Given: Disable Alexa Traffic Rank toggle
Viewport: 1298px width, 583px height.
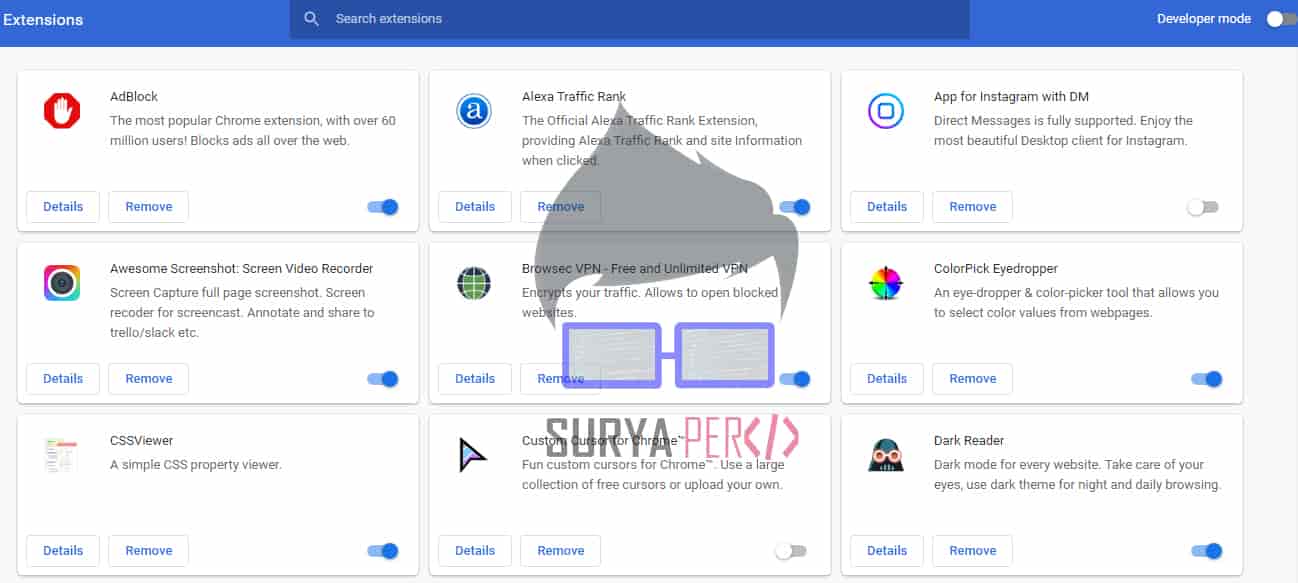Looking at the screenshot, I should click(795, 207).
